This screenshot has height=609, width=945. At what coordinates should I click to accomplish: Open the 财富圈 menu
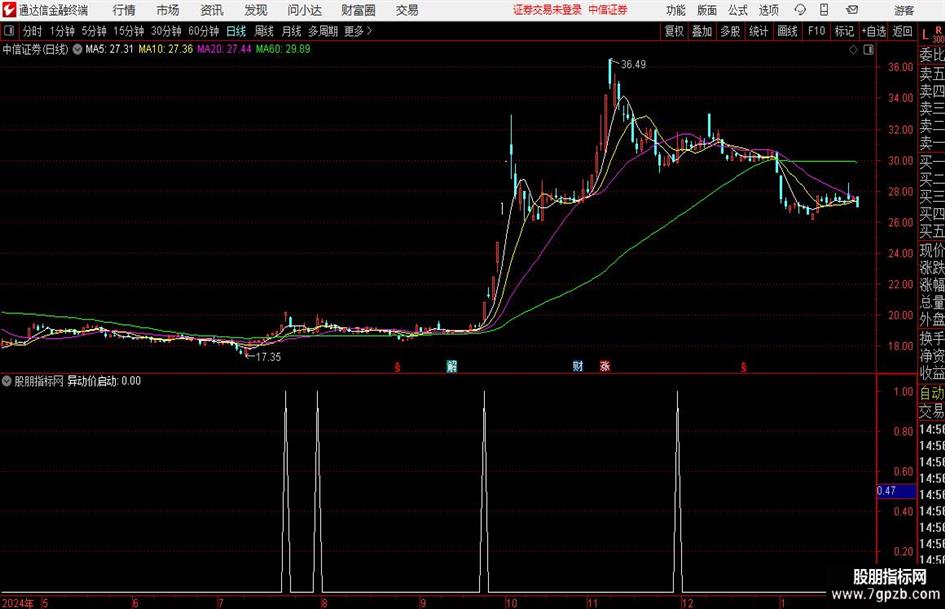358,10
